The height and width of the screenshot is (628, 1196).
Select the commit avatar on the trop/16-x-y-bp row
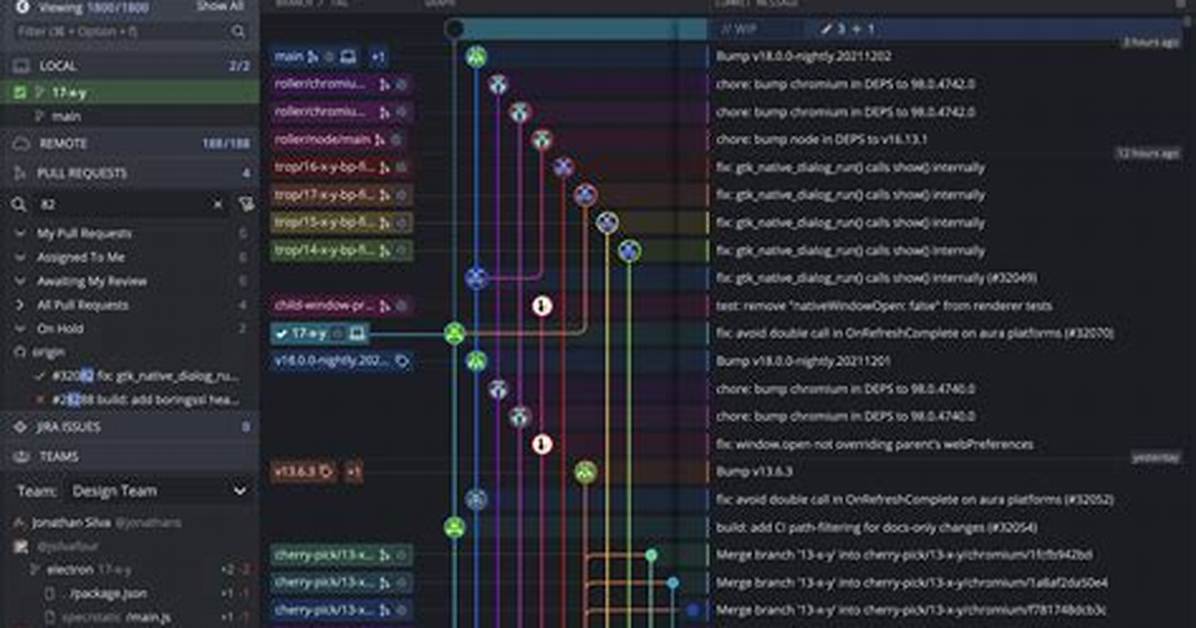coord(564,167)
